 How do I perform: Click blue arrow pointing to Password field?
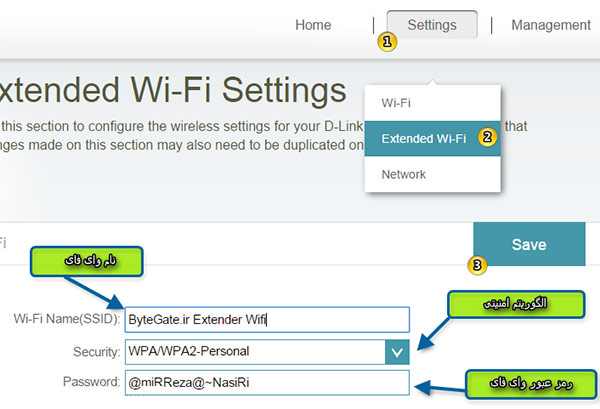[x=440, y=387]
